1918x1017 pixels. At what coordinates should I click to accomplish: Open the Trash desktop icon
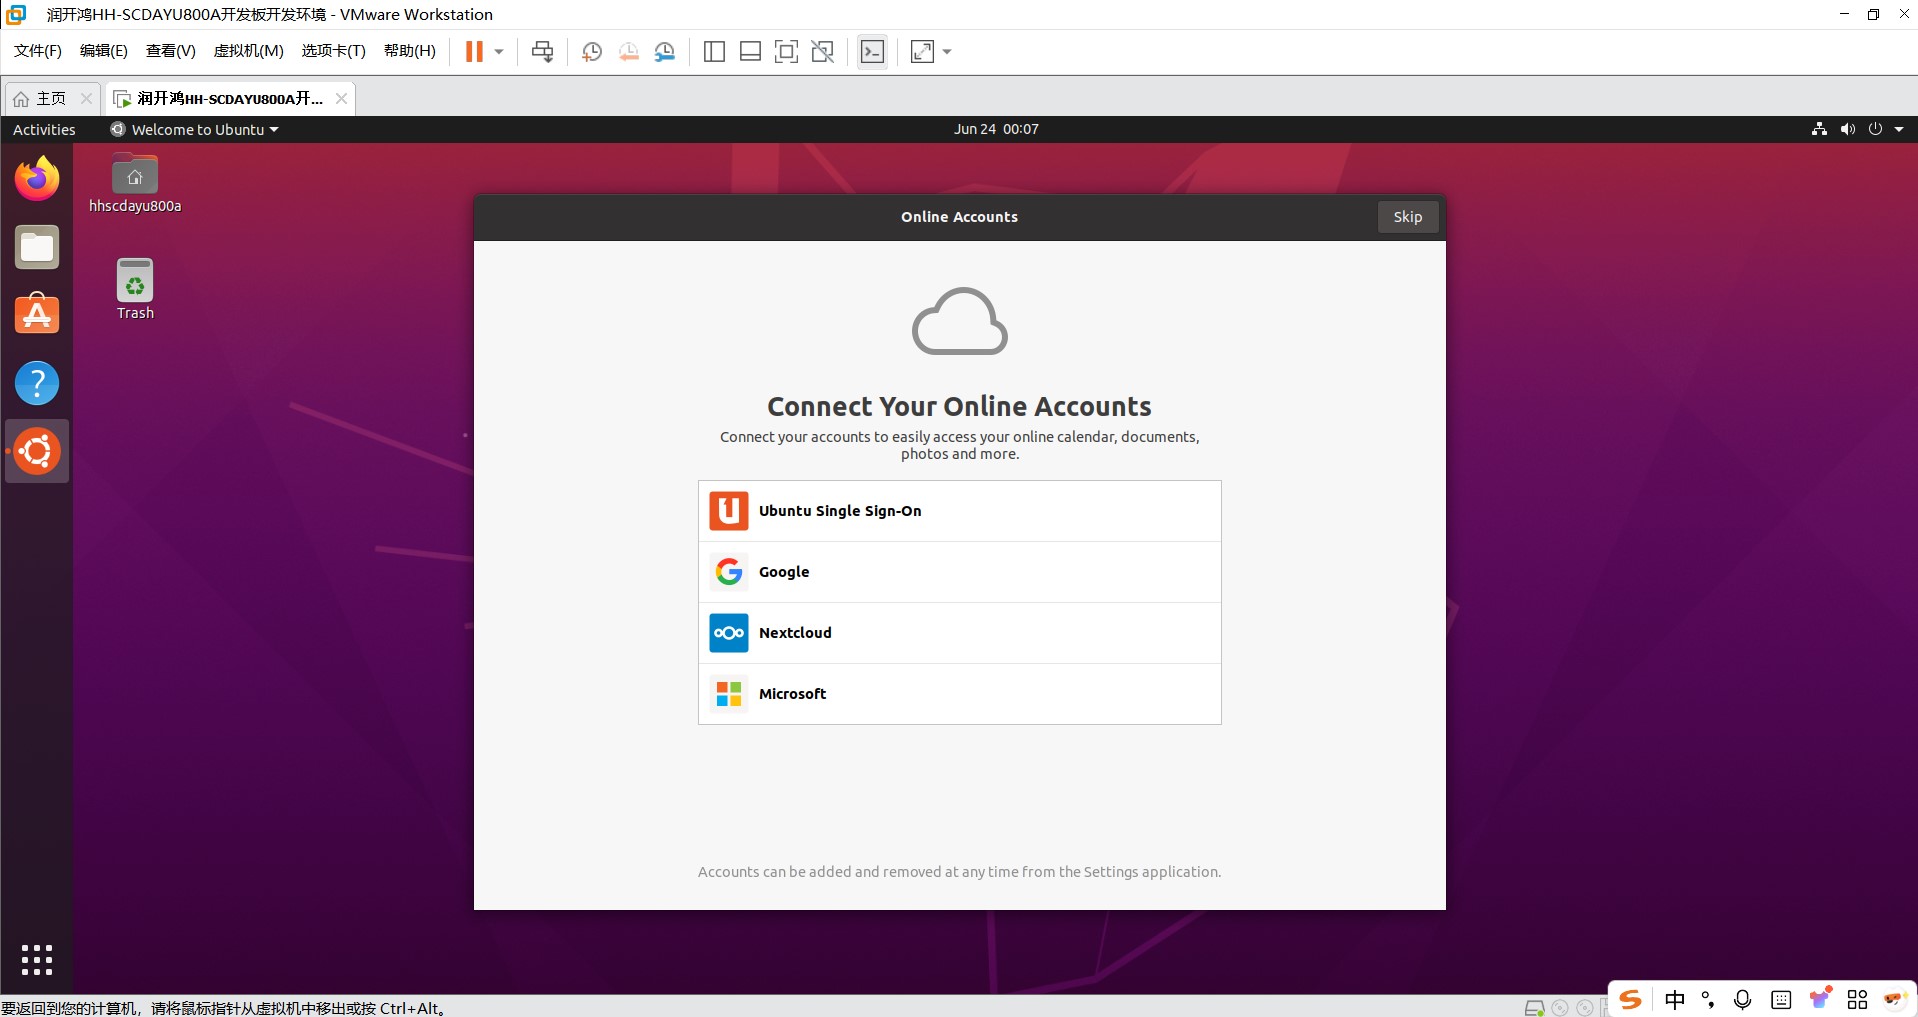coord(135,290)
